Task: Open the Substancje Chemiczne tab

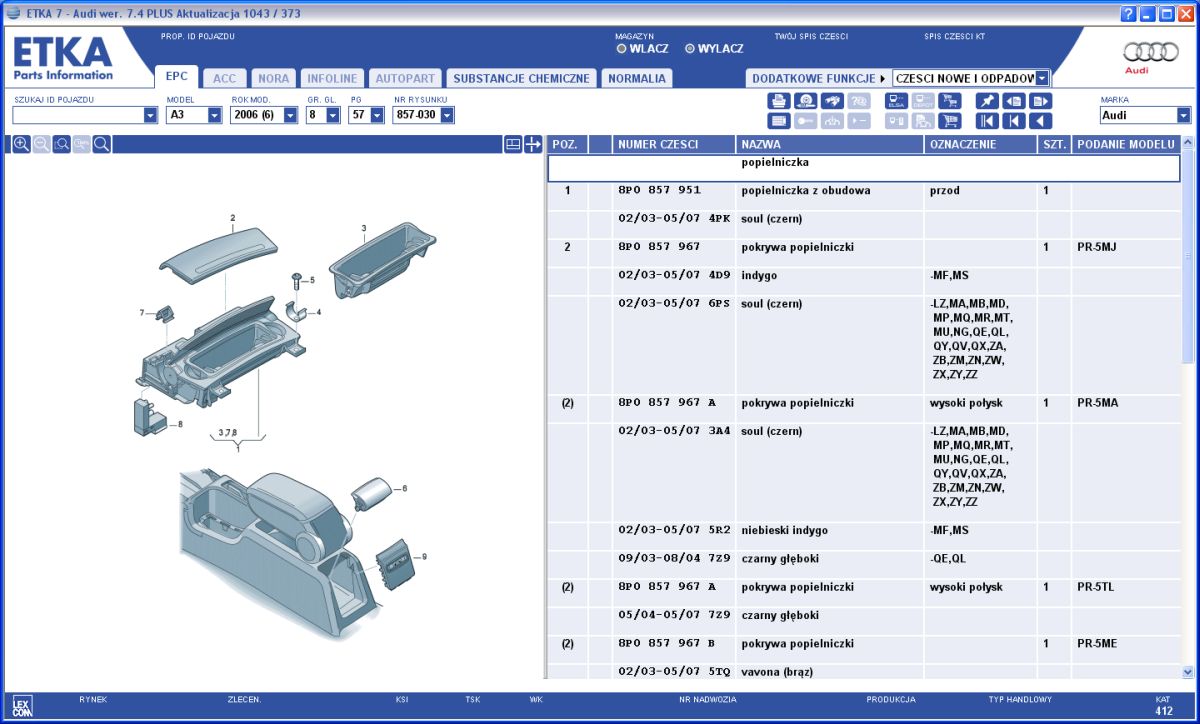Action: 521,78
